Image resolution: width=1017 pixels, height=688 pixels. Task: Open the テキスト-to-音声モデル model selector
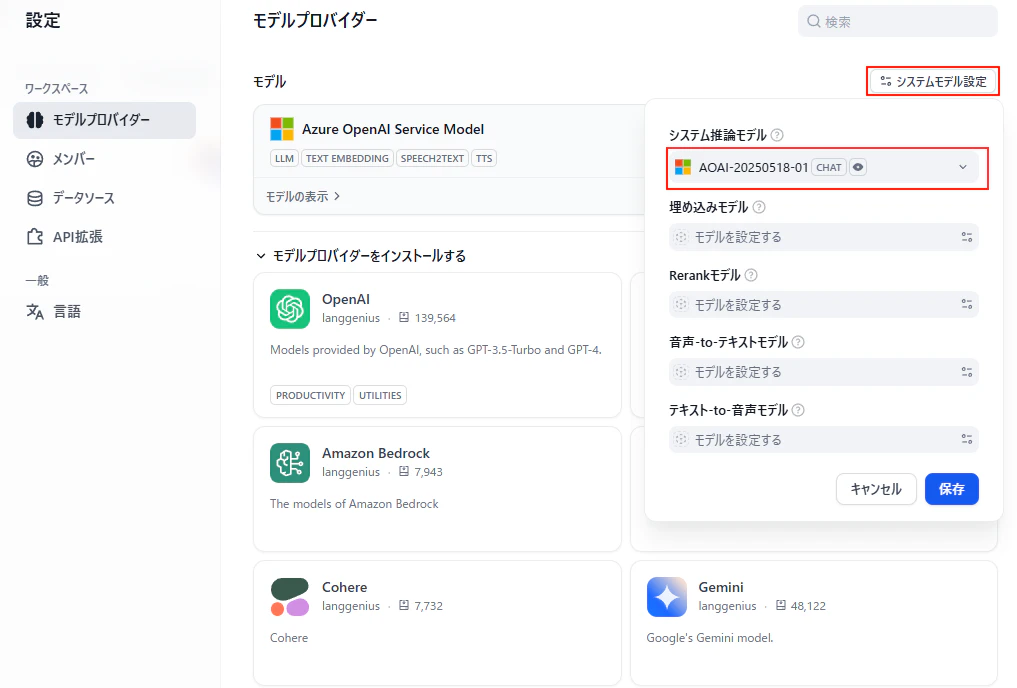(824, 440)
